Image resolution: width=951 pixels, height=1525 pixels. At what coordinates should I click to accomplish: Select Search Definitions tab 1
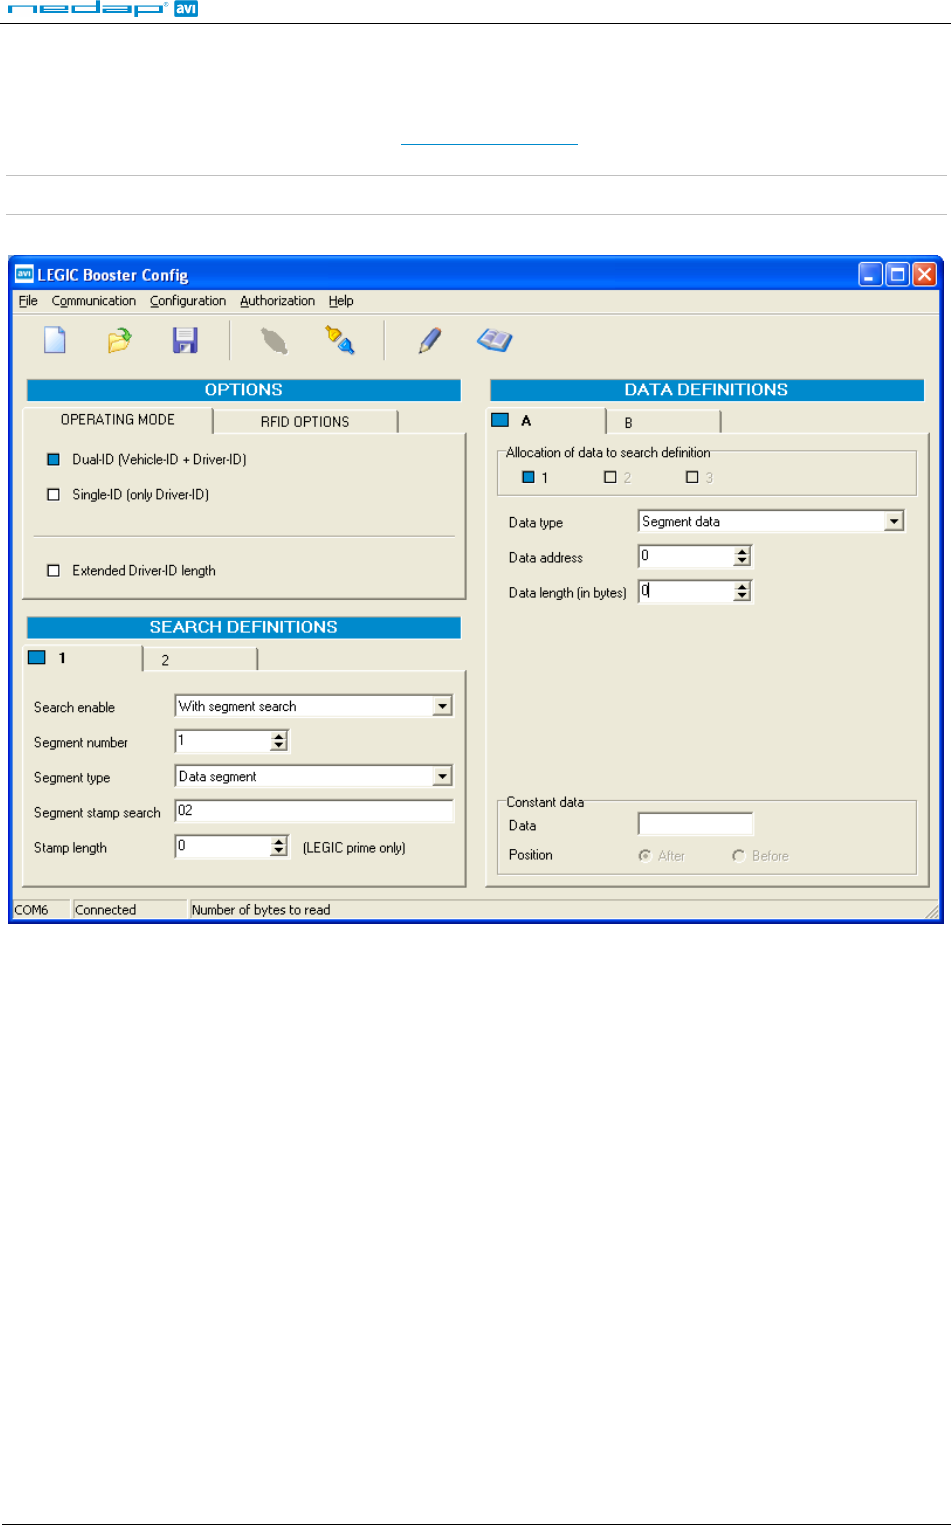pos(83,658)
